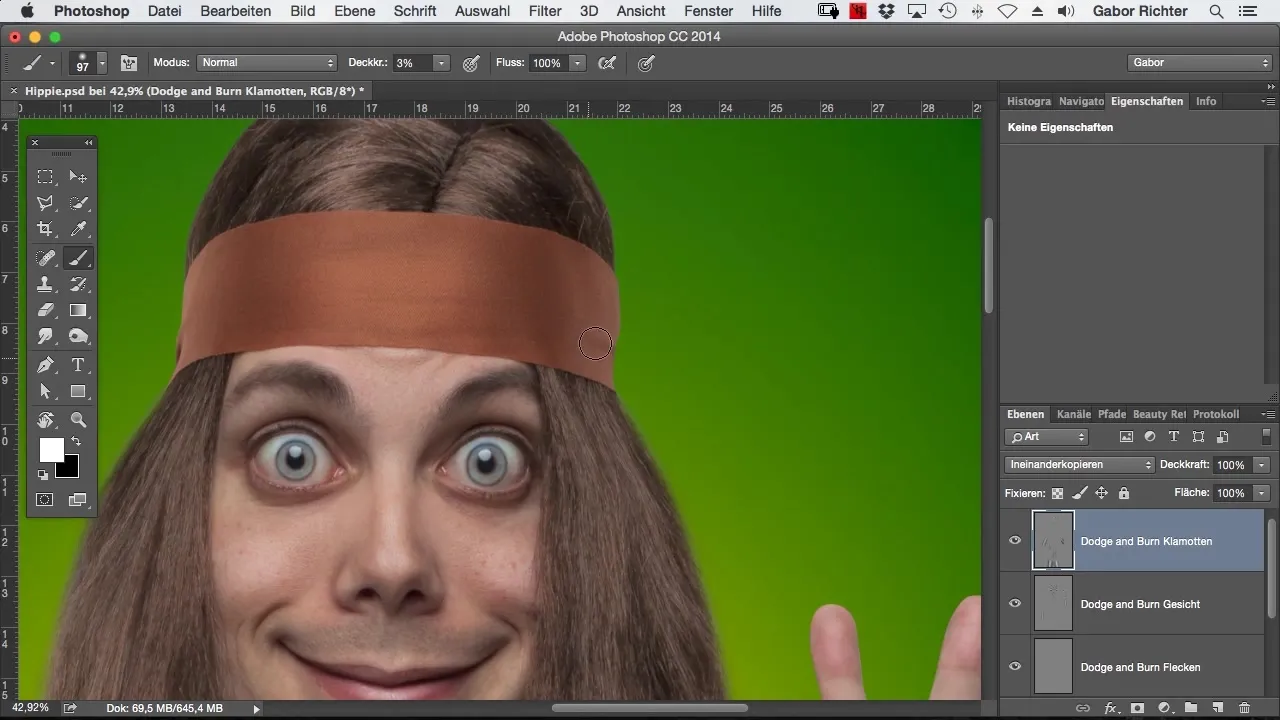The image size is (1280, 720).
Task: Open the brush settings panel icon
Action: (129, 63)
